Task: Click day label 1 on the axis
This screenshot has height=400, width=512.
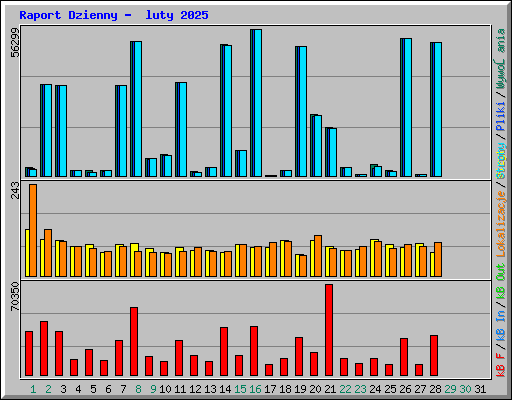Action: pyautogui.click(x=33, y=389)
